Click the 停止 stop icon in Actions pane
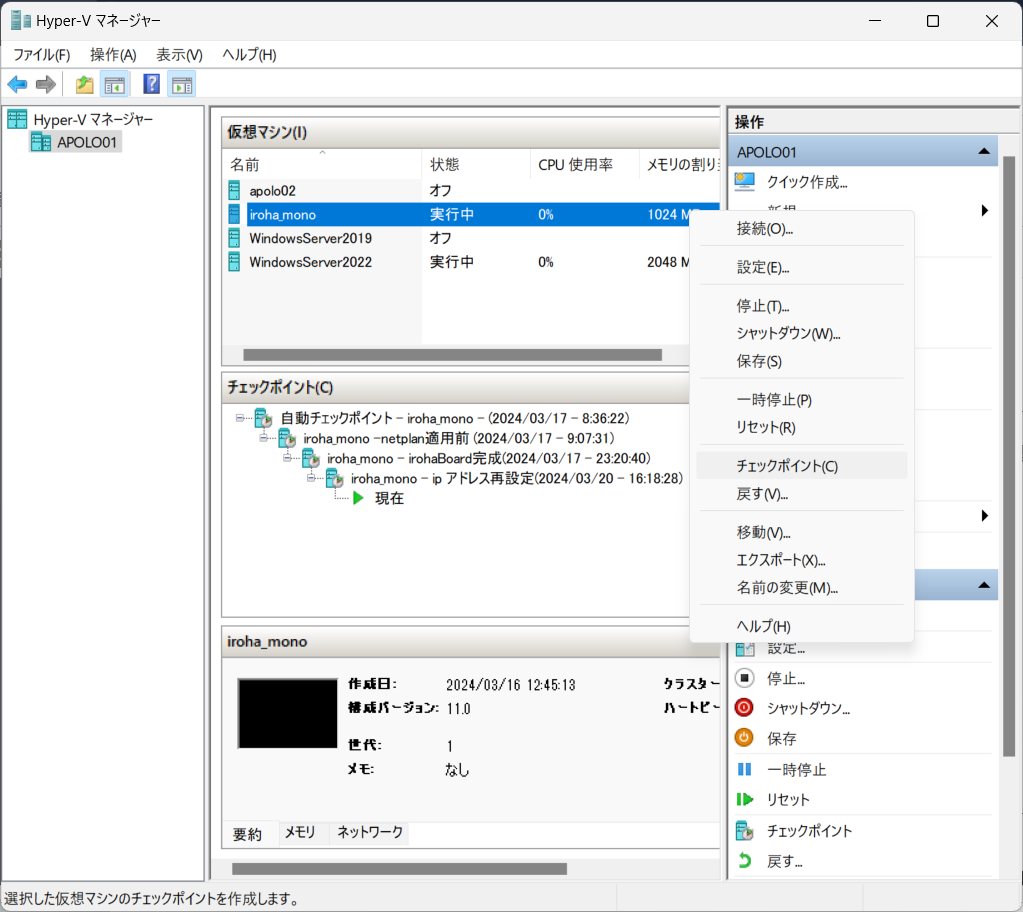The image size is (1023, 912). [744, 678]
